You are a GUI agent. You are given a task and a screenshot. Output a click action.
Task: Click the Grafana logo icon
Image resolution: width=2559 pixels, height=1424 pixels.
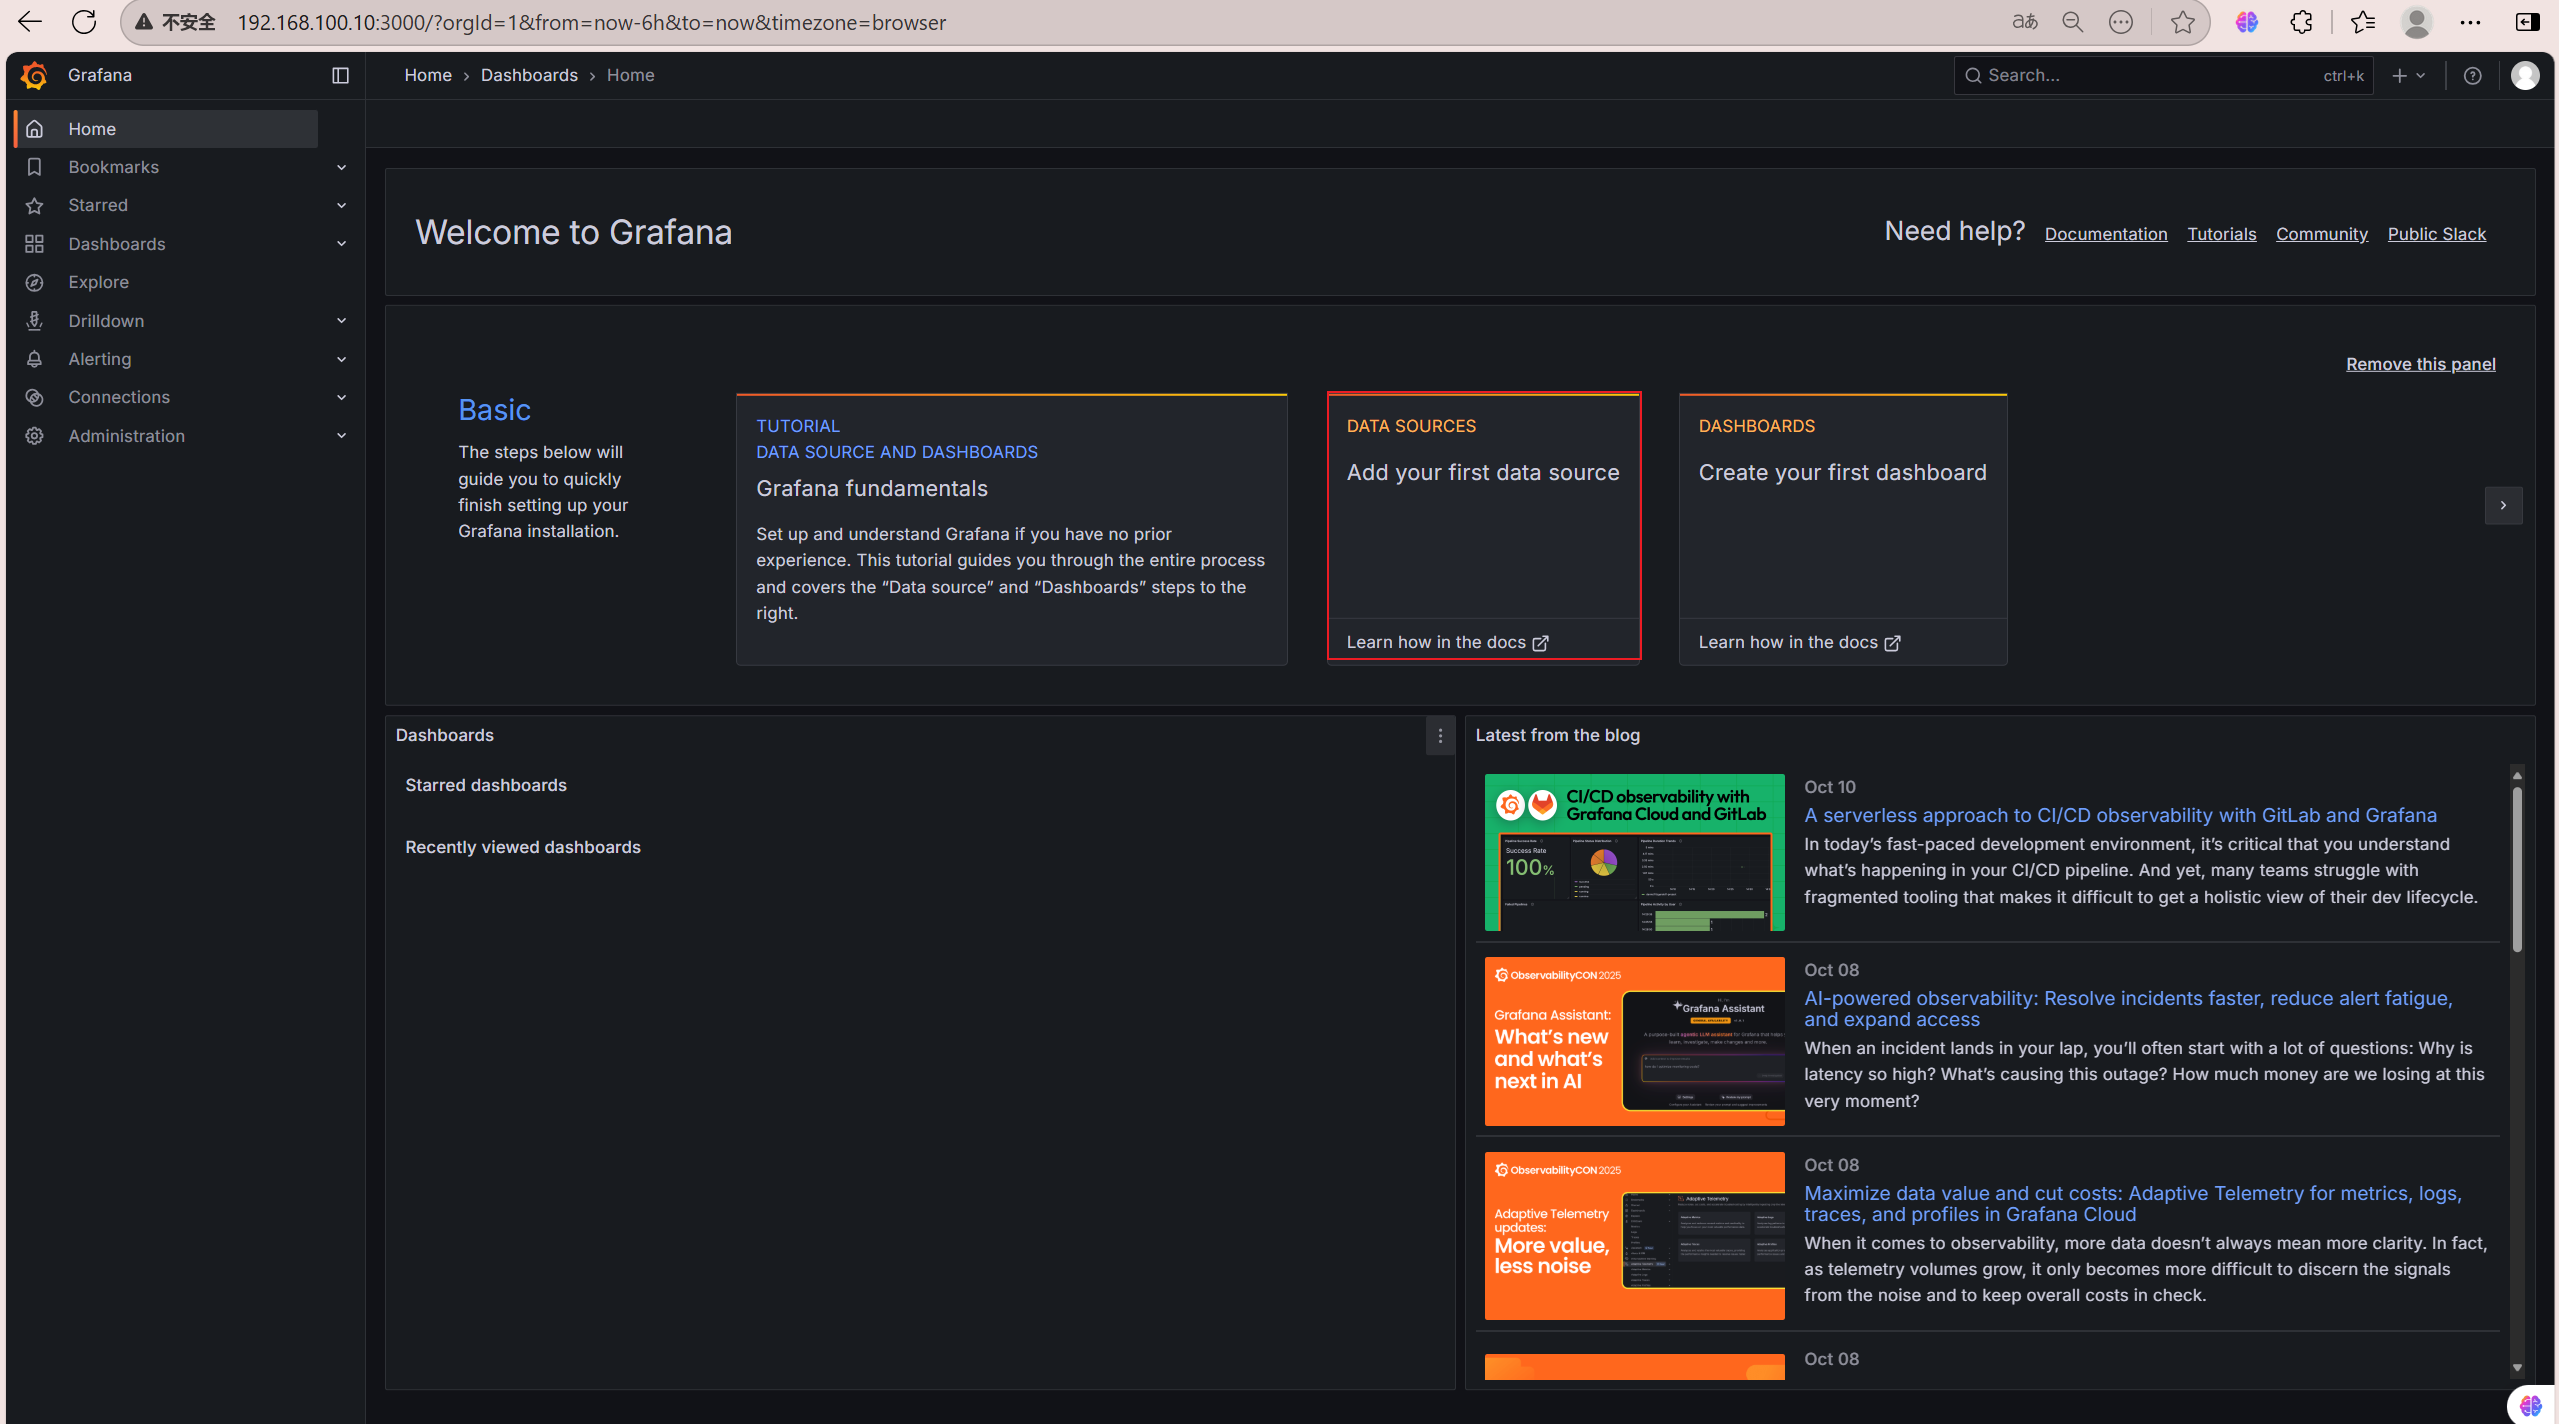34,75
